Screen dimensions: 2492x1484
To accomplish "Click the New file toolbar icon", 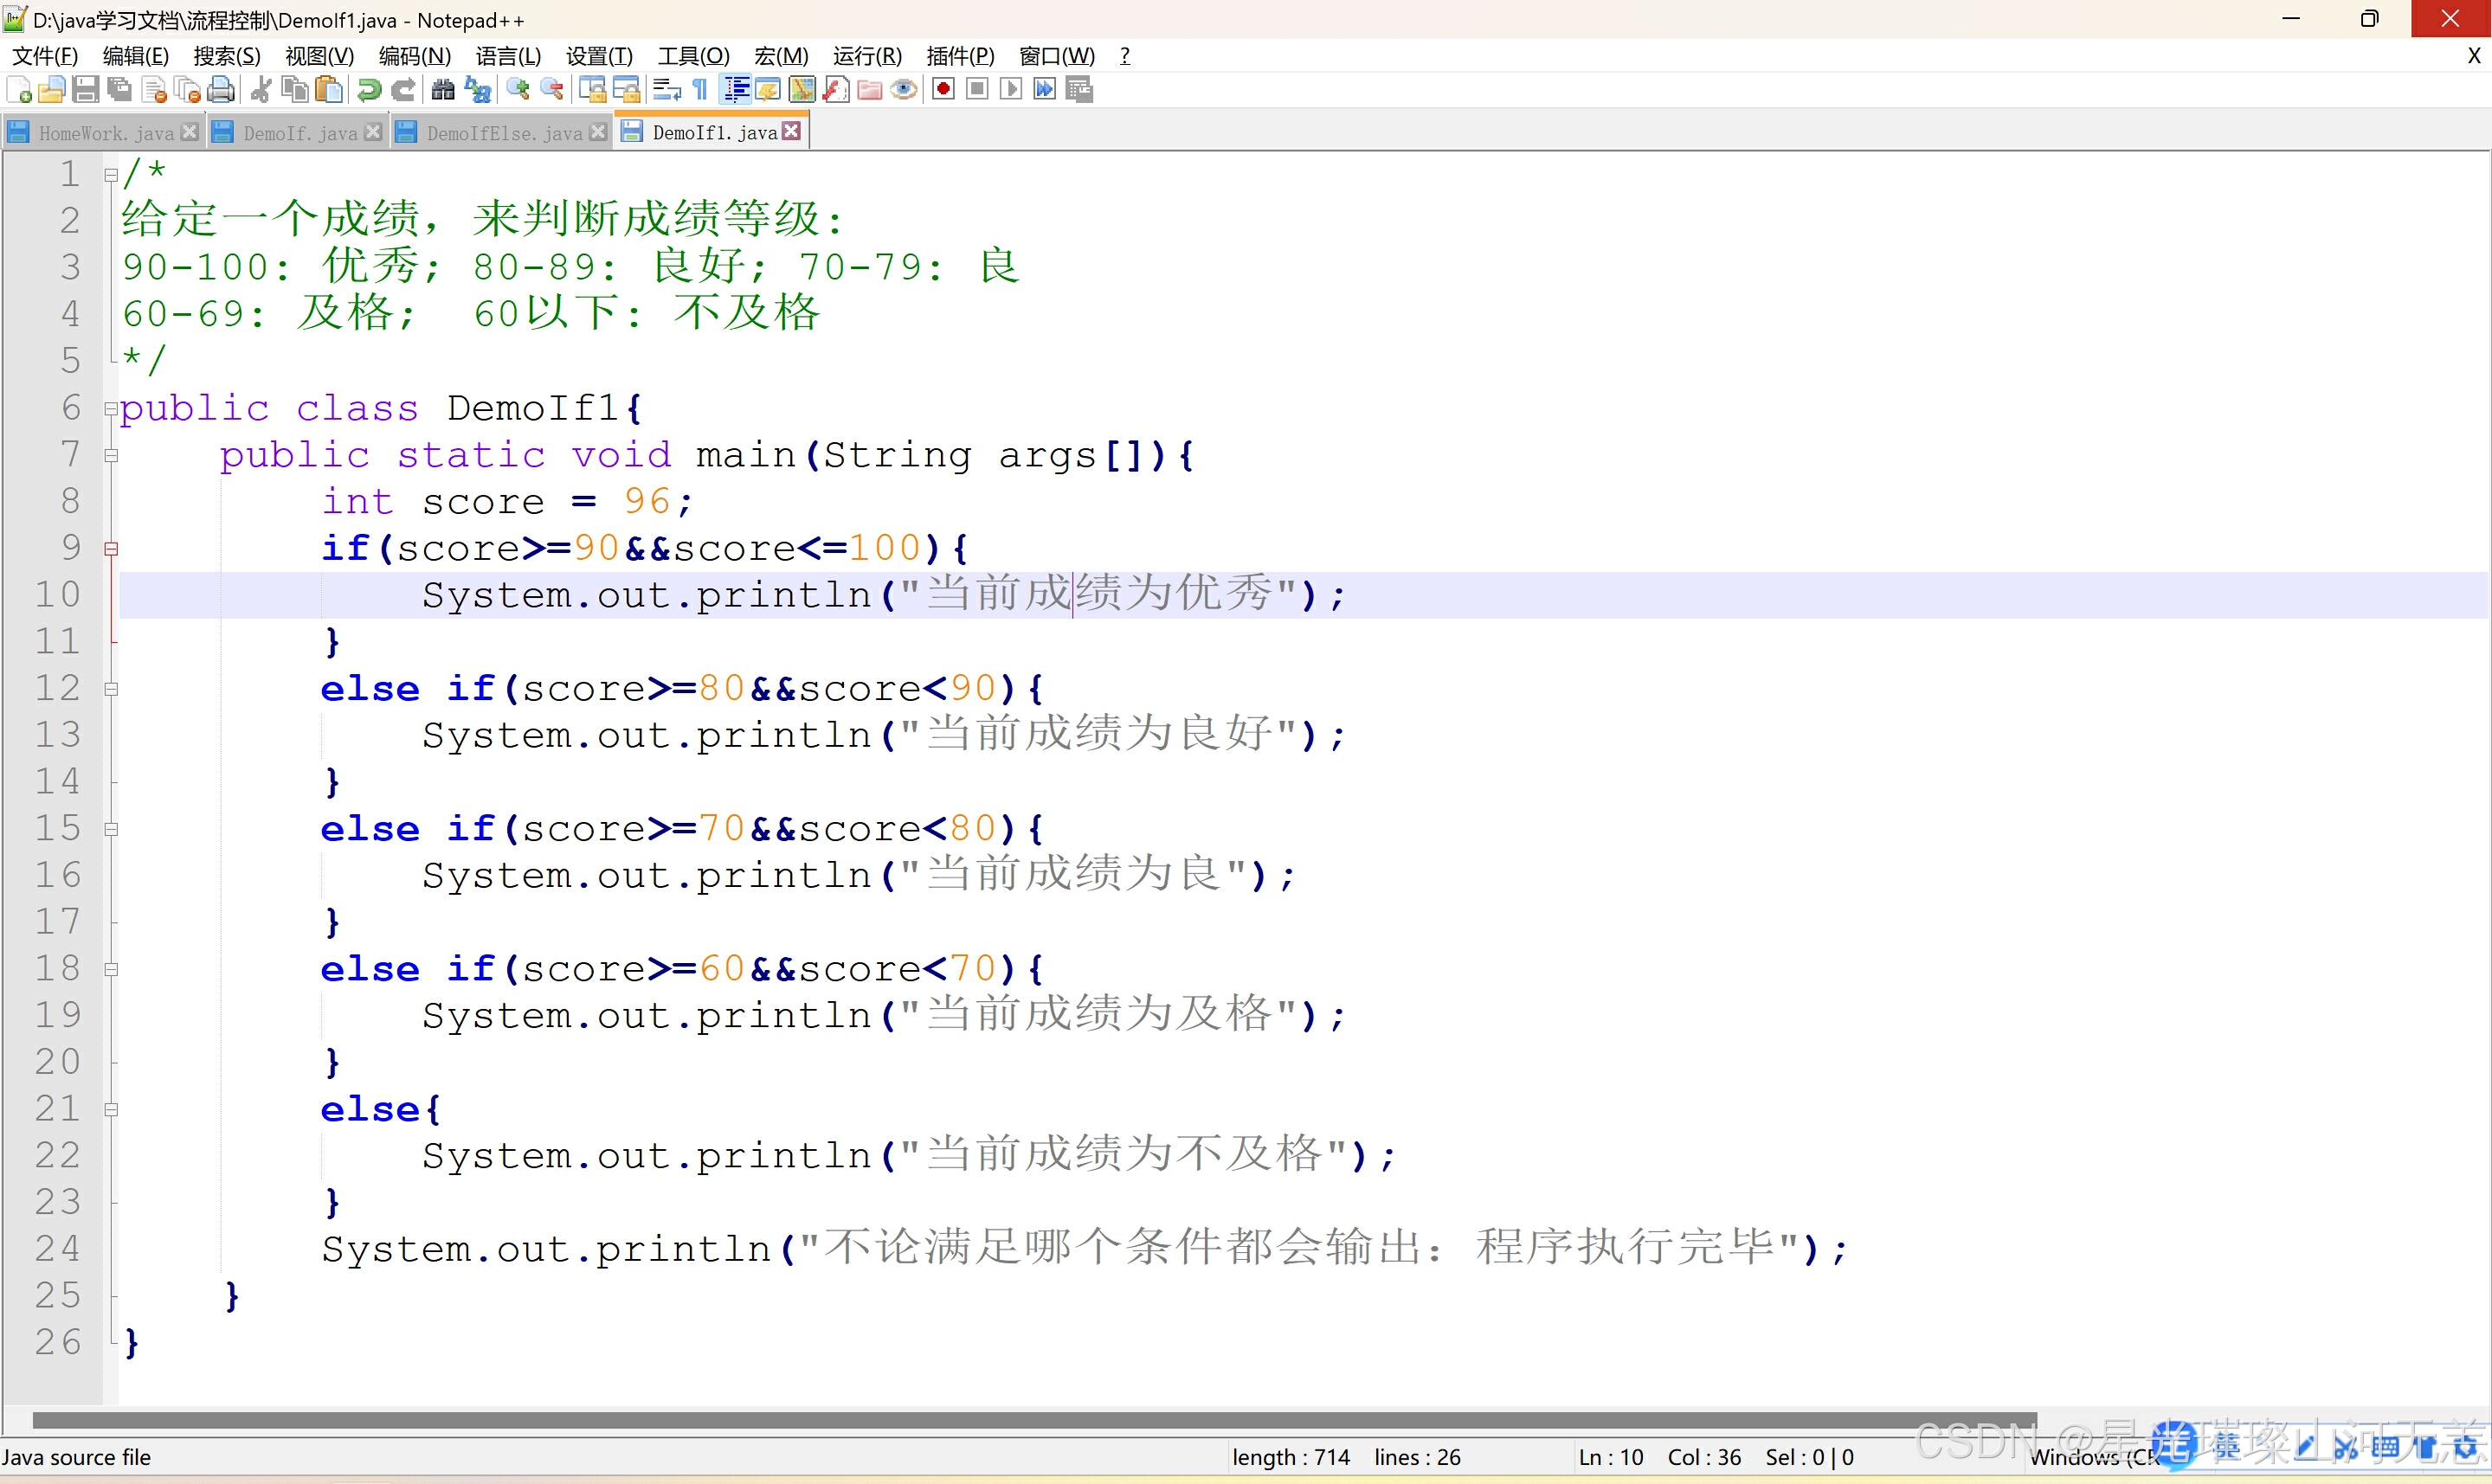I will 19,90.
